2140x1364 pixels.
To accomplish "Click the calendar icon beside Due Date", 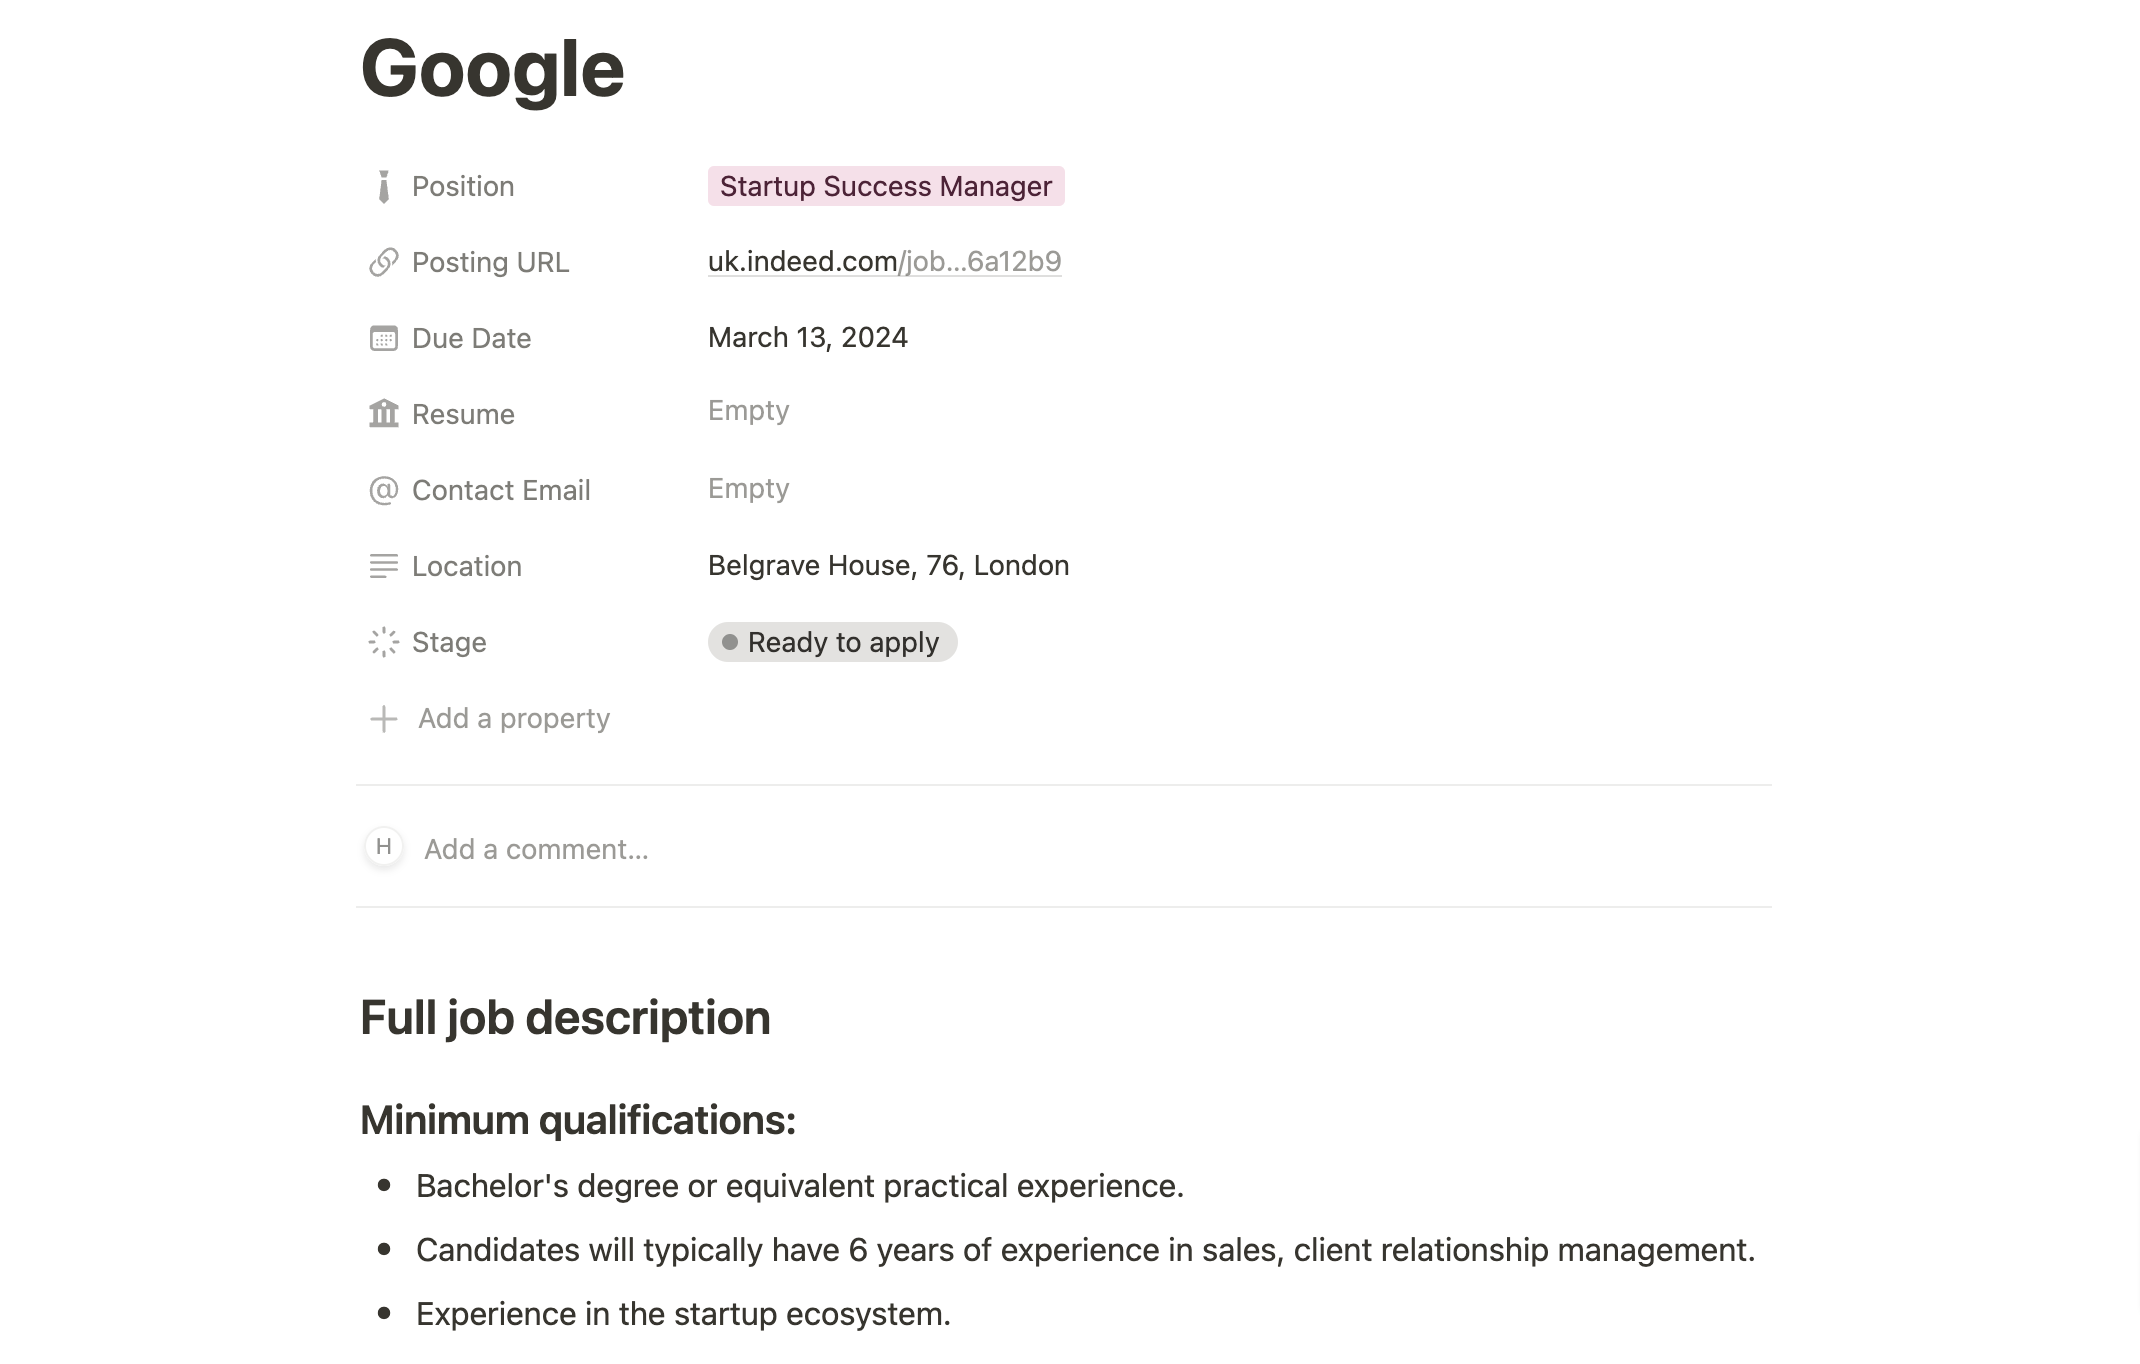I will click(x=384, y=338).
